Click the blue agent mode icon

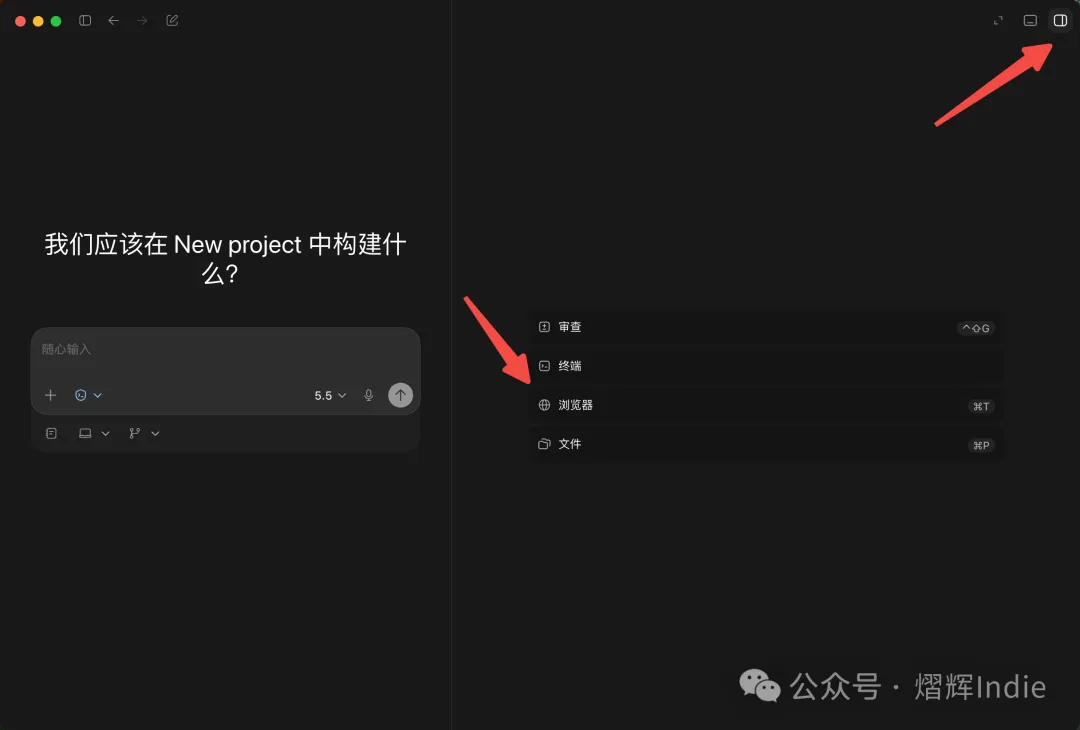81,395
